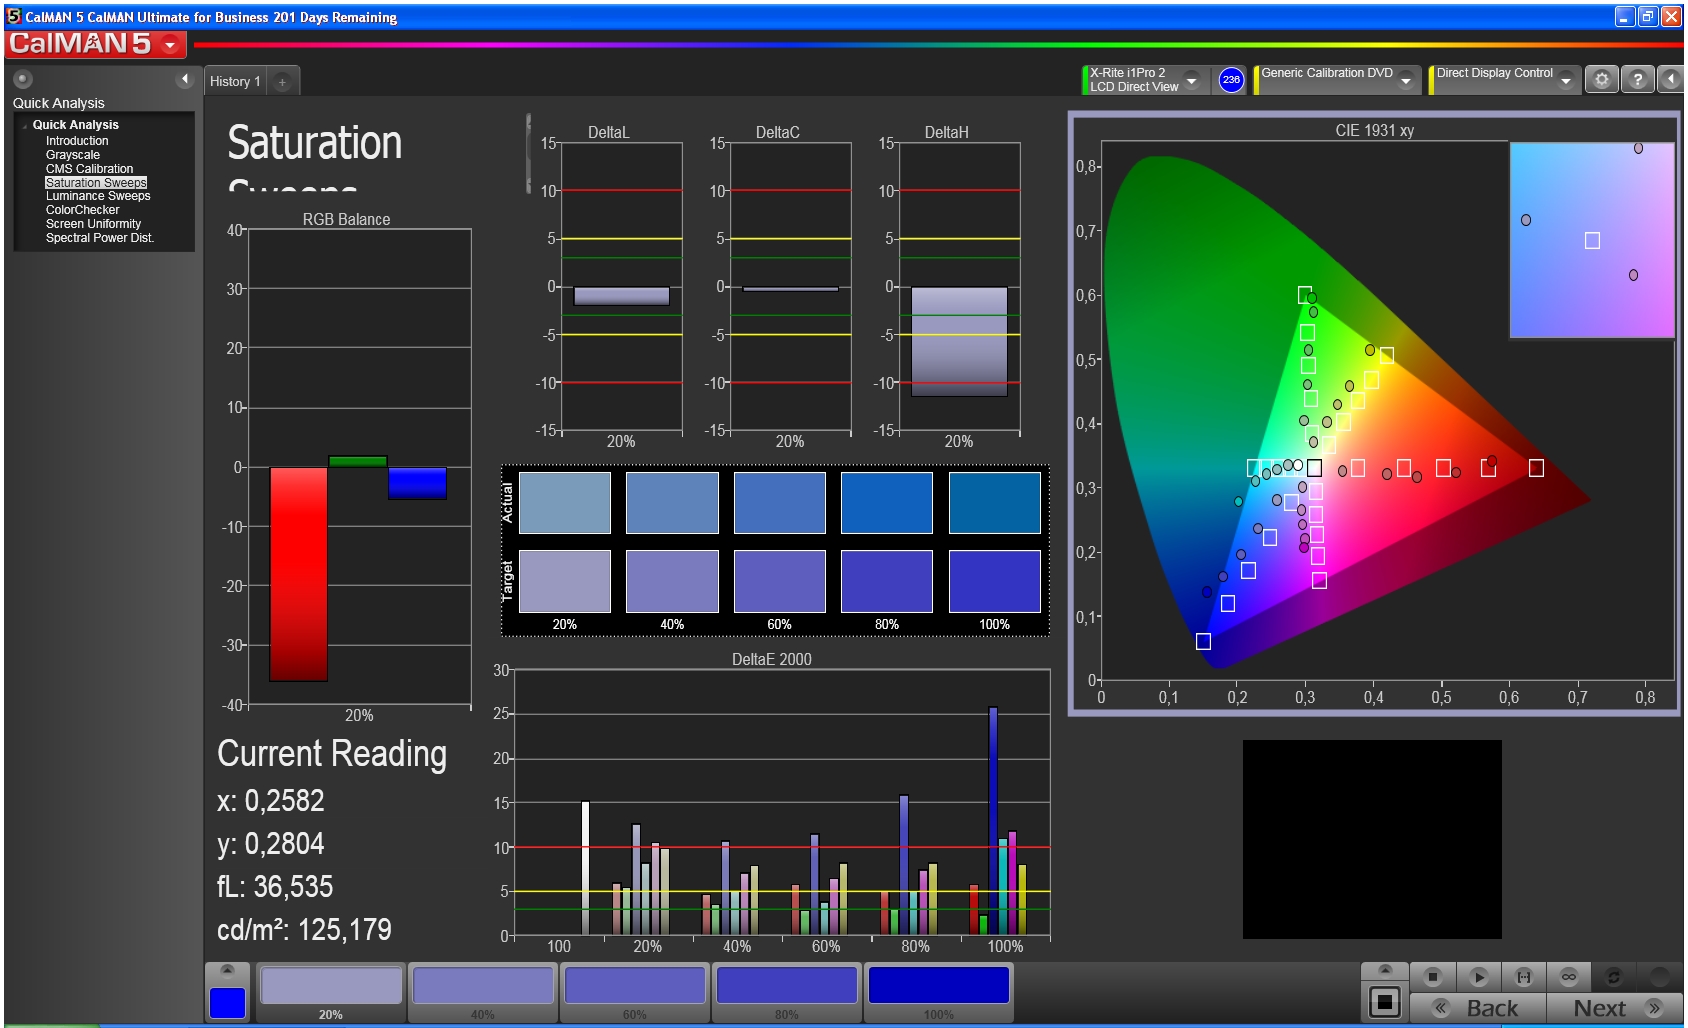The width and height of the screenshot is (1688, 1028).
Task: Collapse the left workflow panel arrow
Action: (184, 79)
